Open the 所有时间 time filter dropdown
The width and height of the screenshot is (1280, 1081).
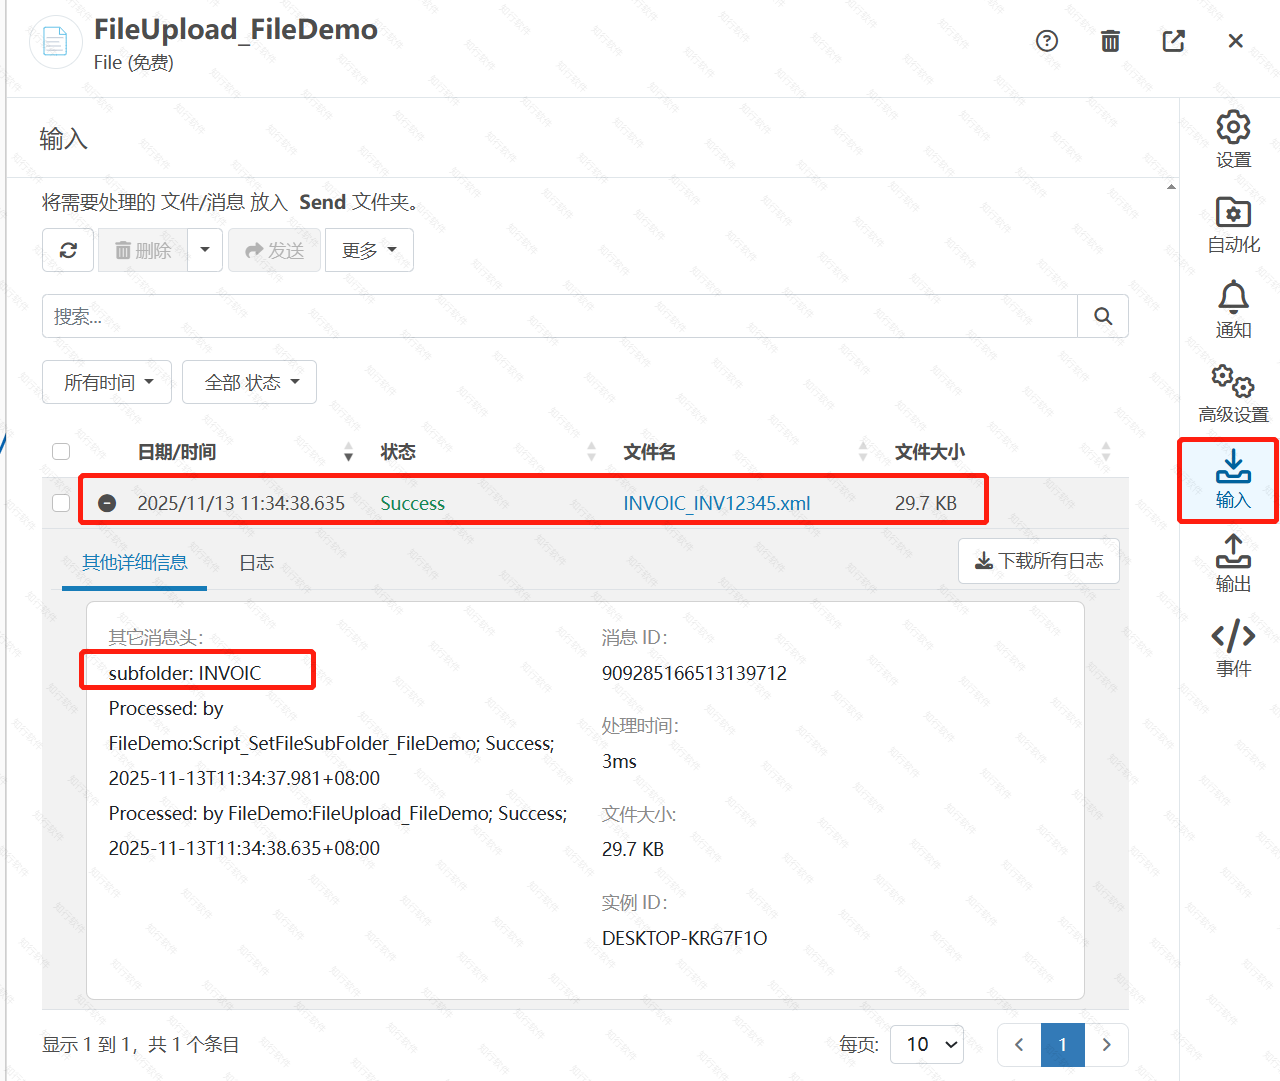(106, 381)
